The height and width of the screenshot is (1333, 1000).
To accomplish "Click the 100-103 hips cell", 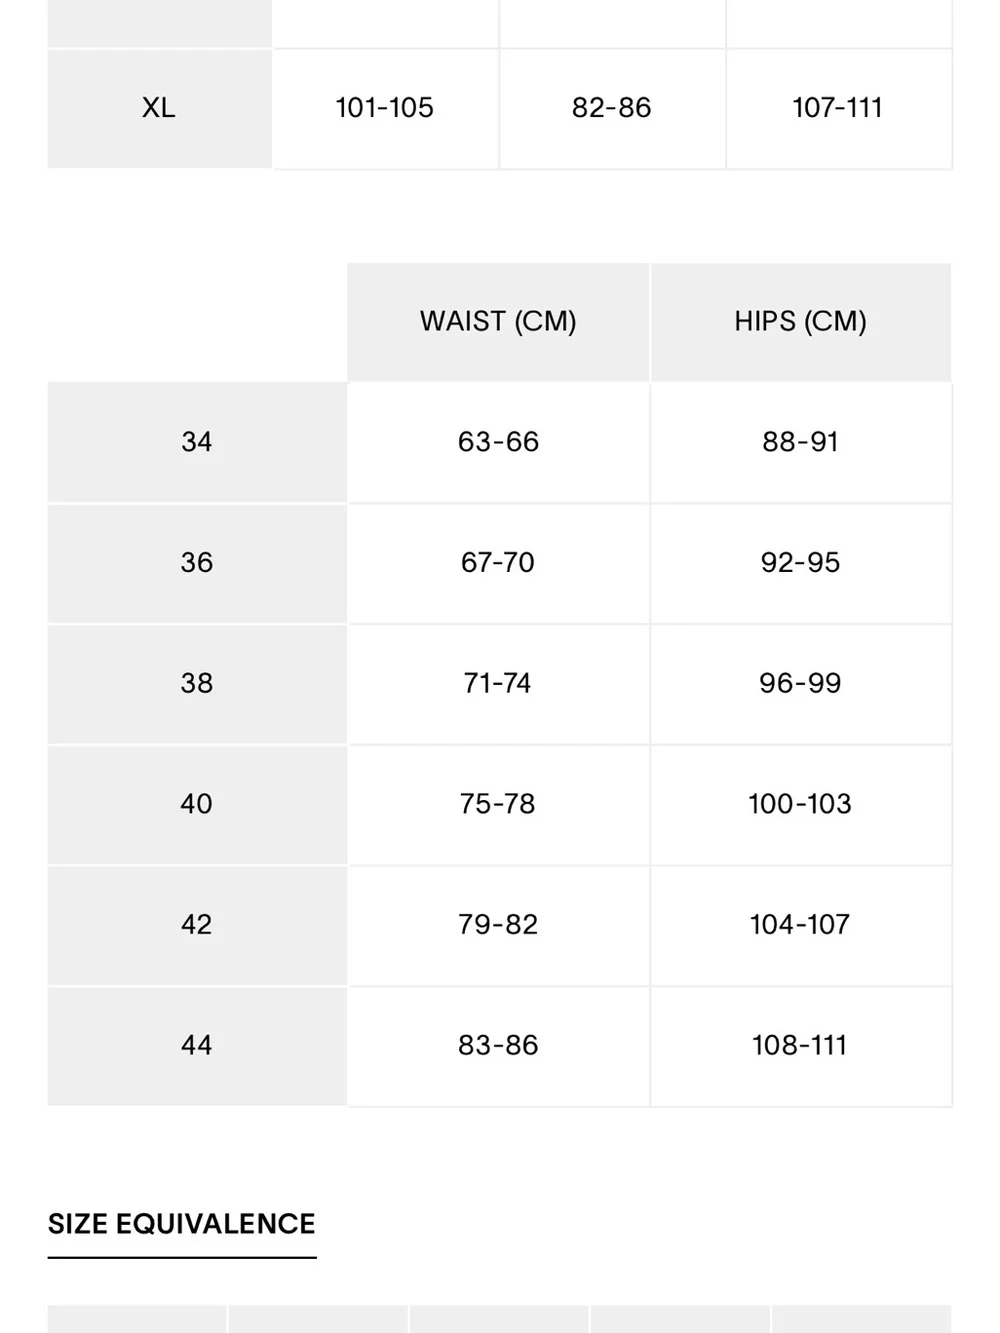I will 800,805.
